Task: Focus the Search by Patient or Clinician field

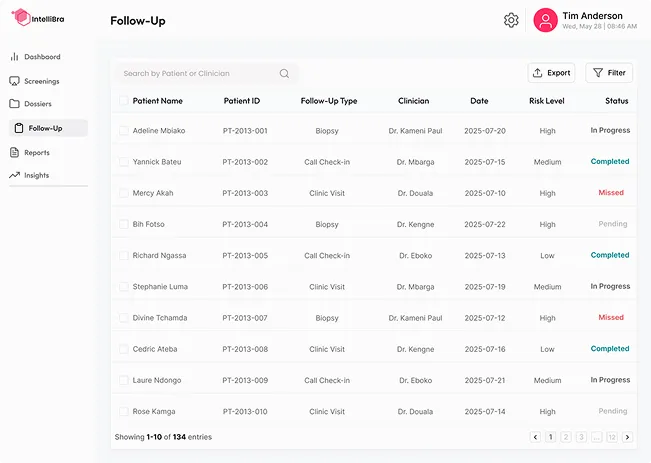Action: click(206, 73)
